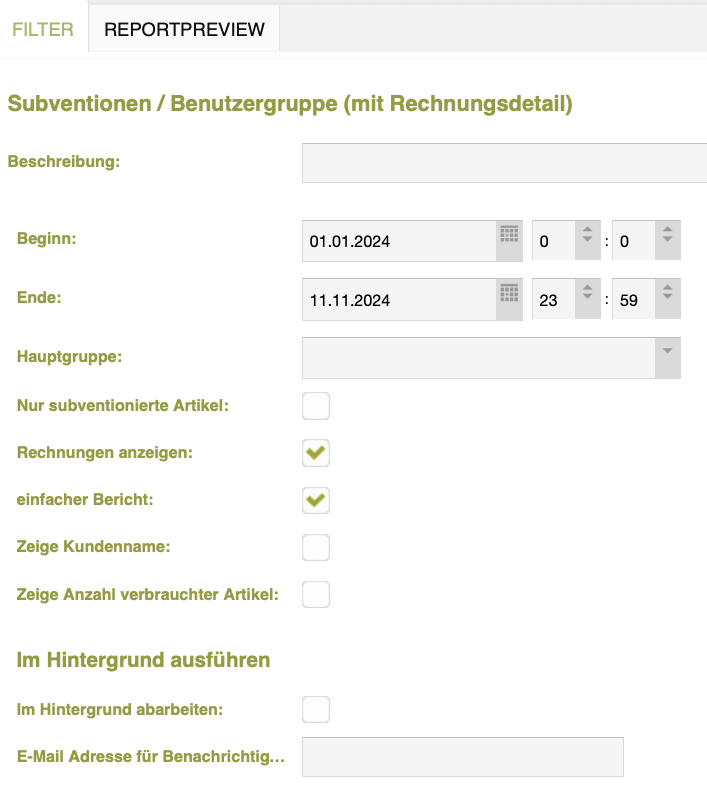
Task: Uncheck Rechnungen anzeigen
Action: (x=316, y=453)
